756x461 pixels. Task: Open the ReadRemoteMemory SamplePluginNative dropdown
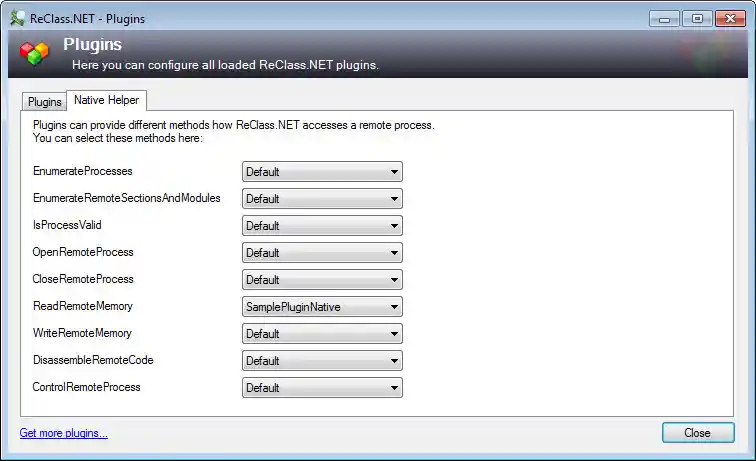[x=322, y=307]
